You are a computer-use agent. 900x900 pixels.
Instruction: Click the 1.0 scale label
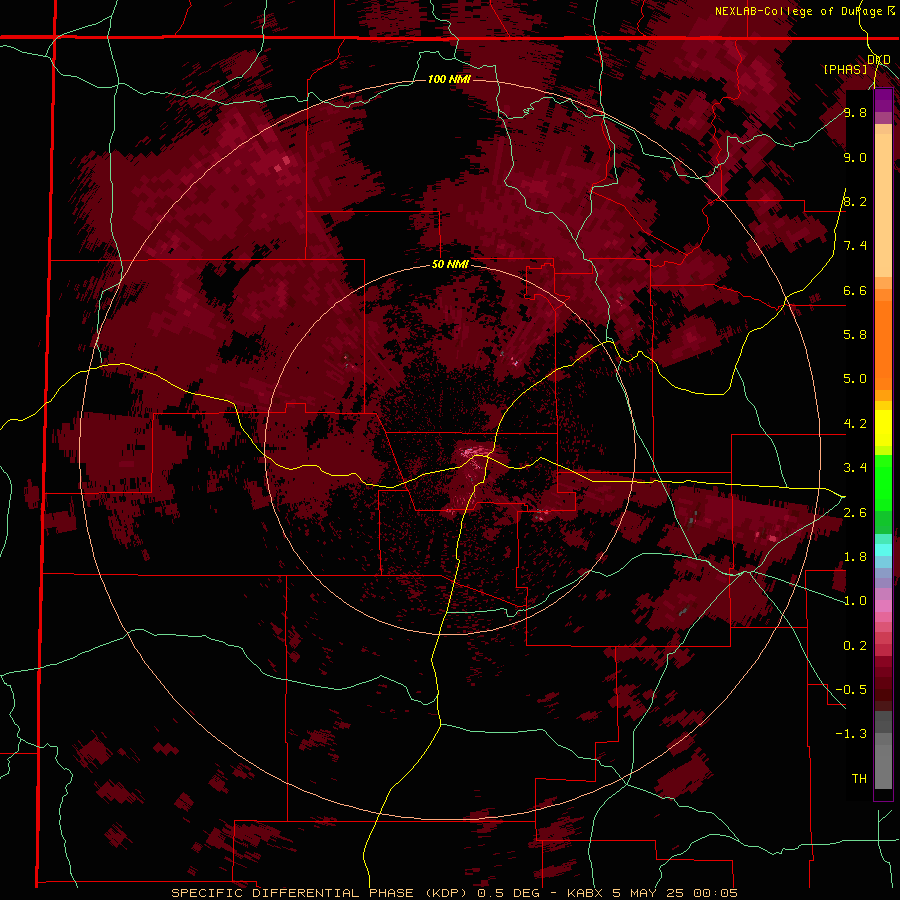click(x=855, y=601)
